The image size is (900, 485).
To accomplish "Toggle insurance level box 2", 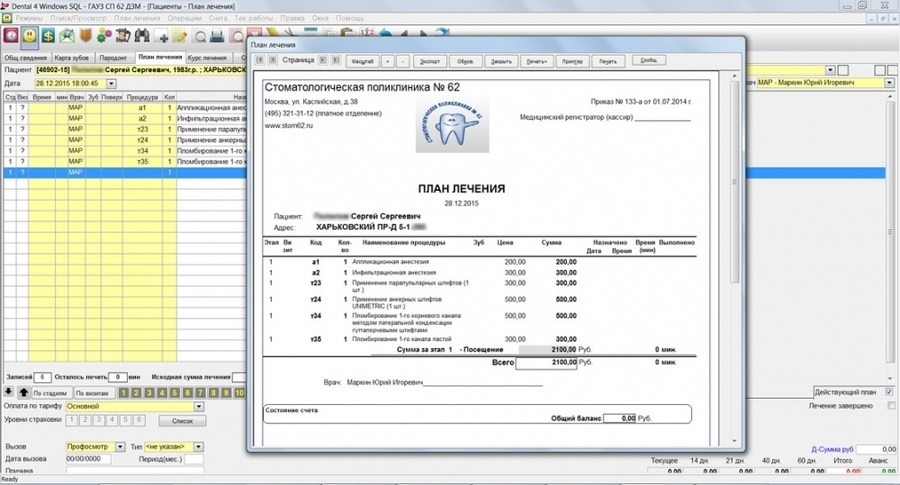I will pyautogui.click(x=84, y=420).
